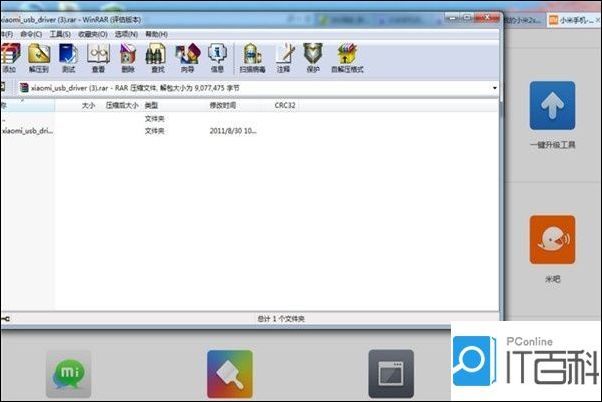Open the Tools (工具) menu
This screenshot has width=602, height=402.
click(60, 34)
